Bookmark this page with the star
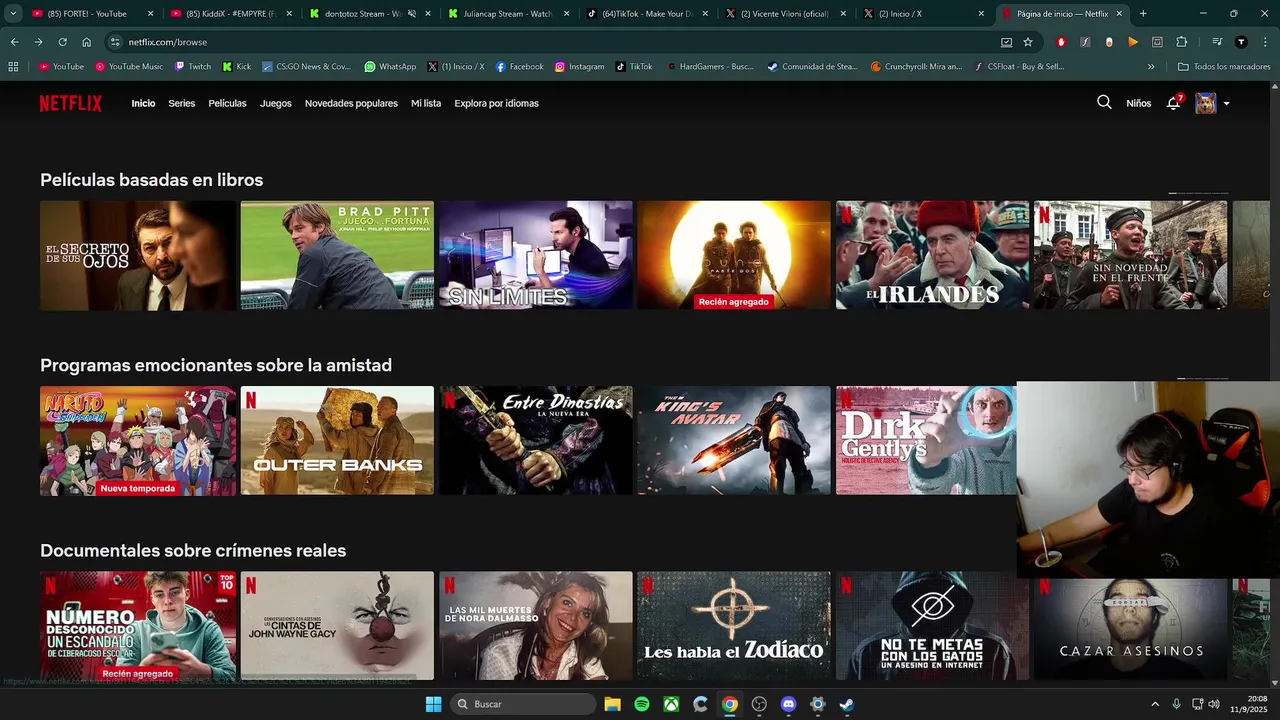Viewport: 1280px width, 720px height. pyautogui.click(x=1028, y=42)
